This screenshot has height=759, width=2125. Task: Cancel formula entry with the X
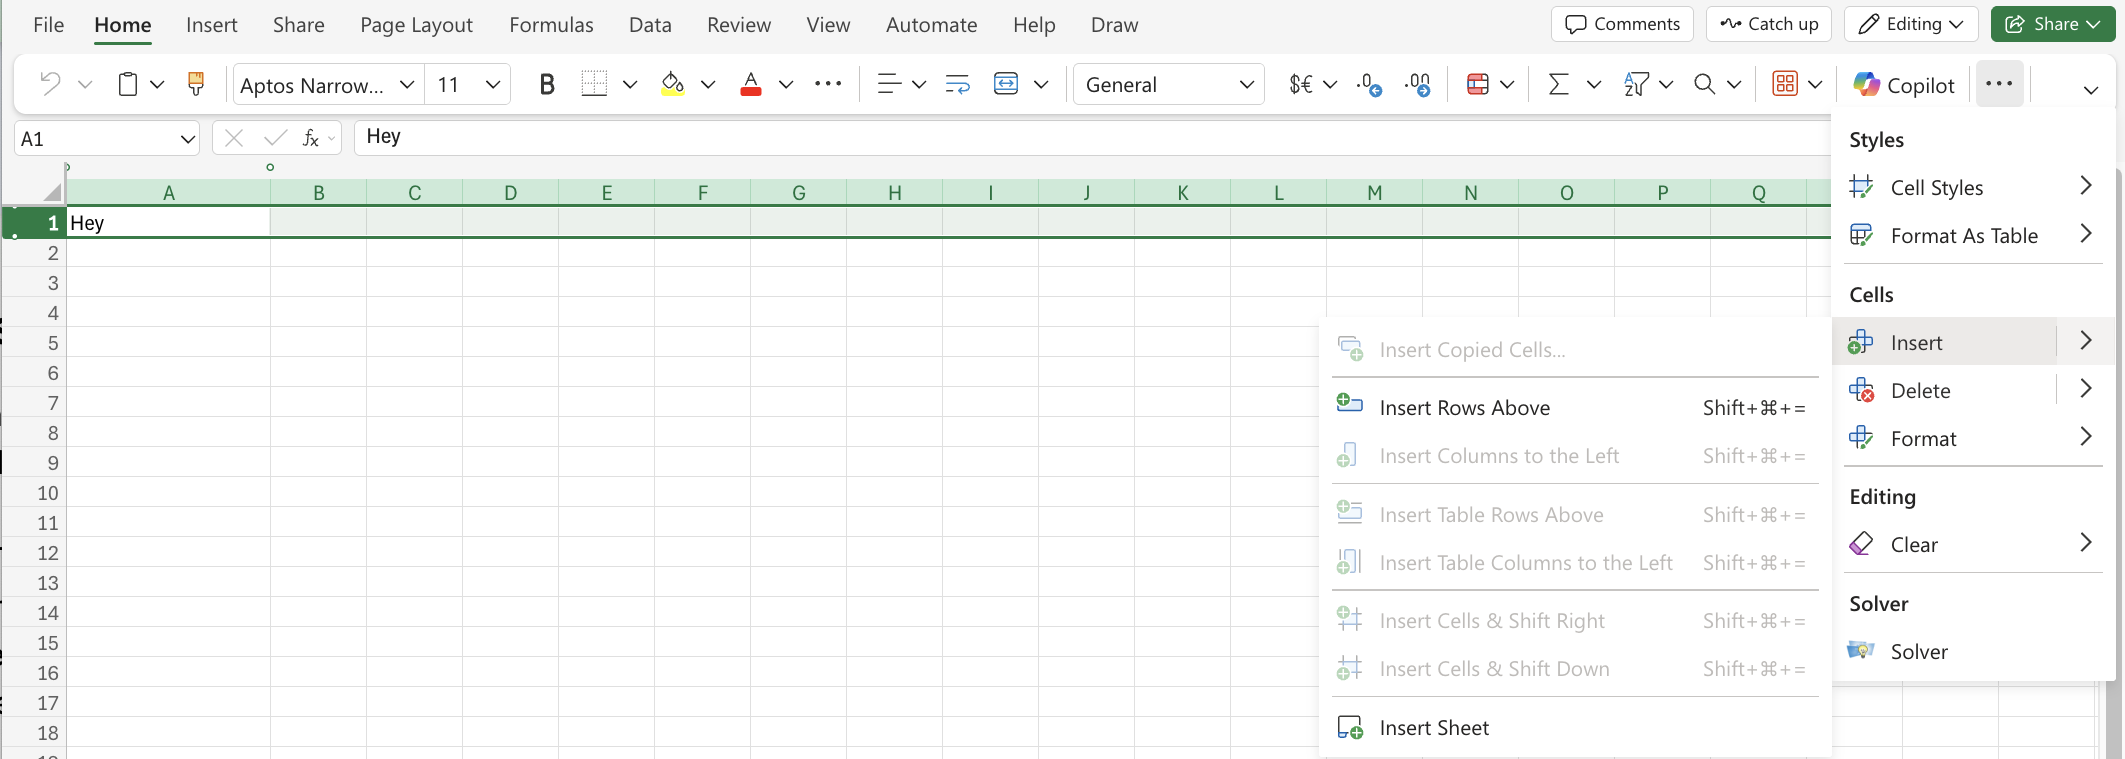click(234, 138)
